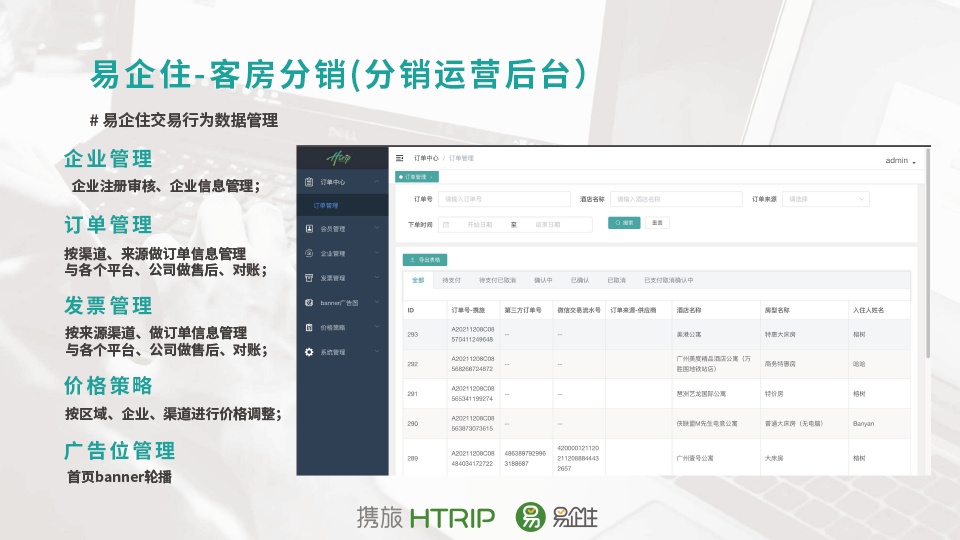The image size is (960, 540).
Task: Click the 微信交易流水号 column header
Action: [x=579, y=310]
